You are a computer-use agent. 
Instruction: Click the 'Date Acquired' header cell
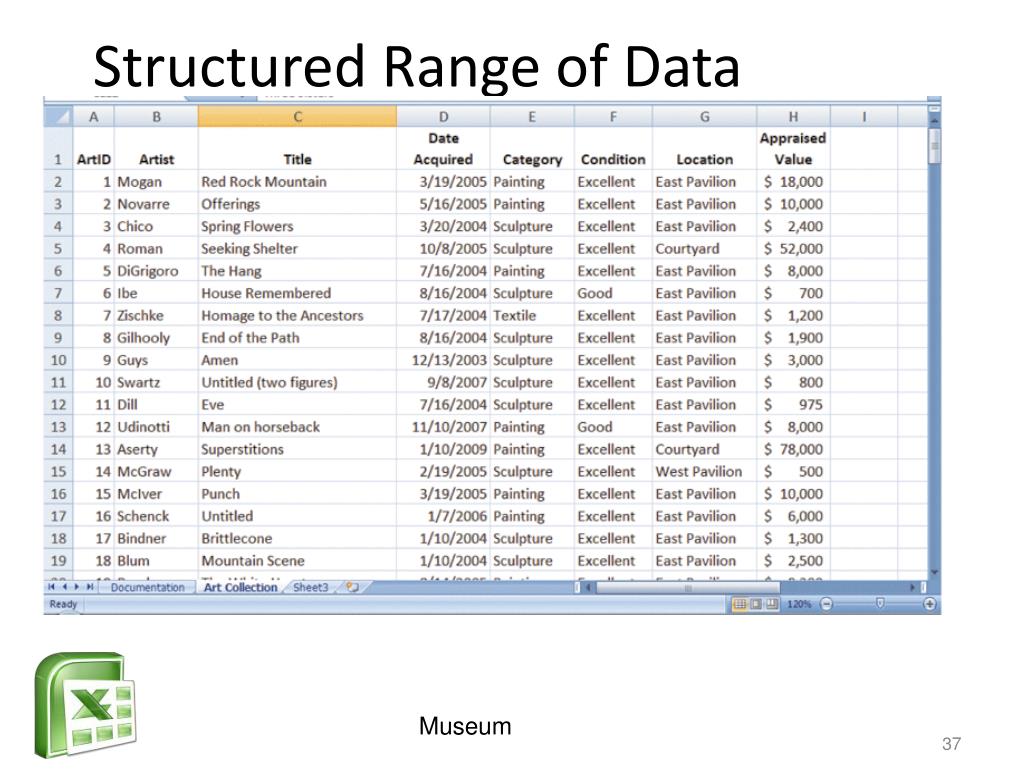[x=443, y=149]
